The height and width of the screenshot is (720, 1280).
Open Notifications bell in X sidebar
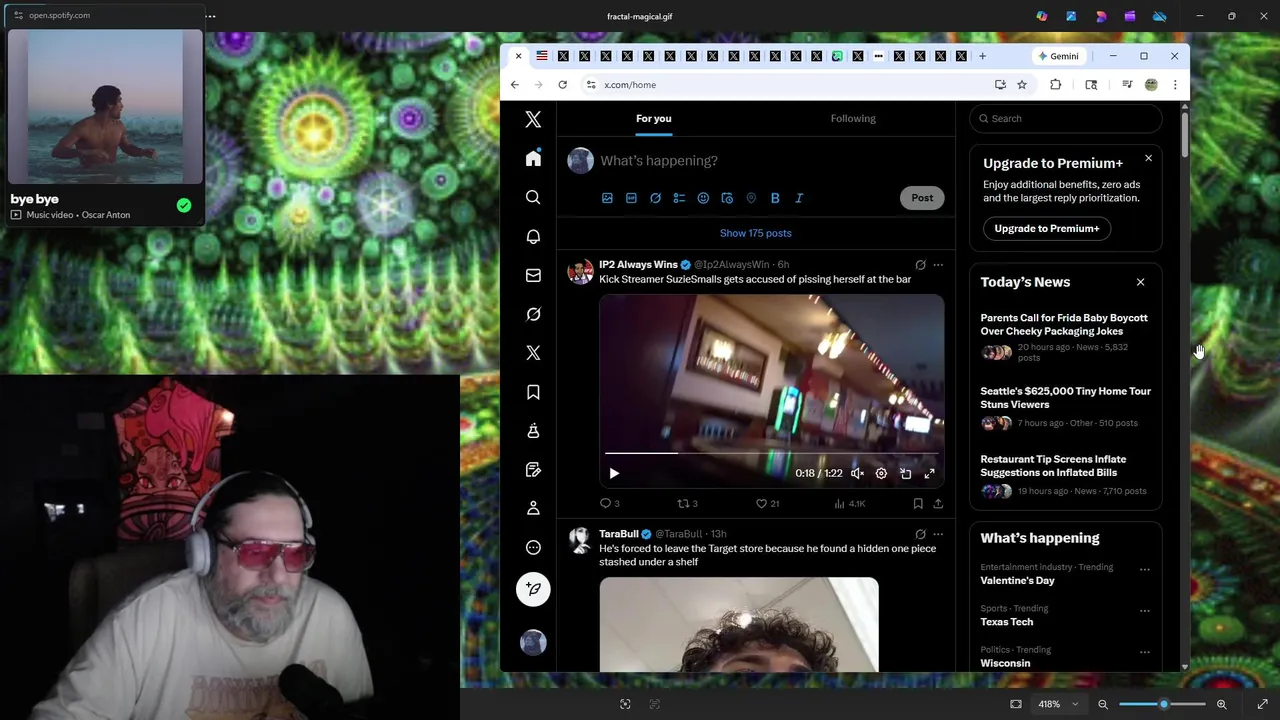(x=533, y=237)
